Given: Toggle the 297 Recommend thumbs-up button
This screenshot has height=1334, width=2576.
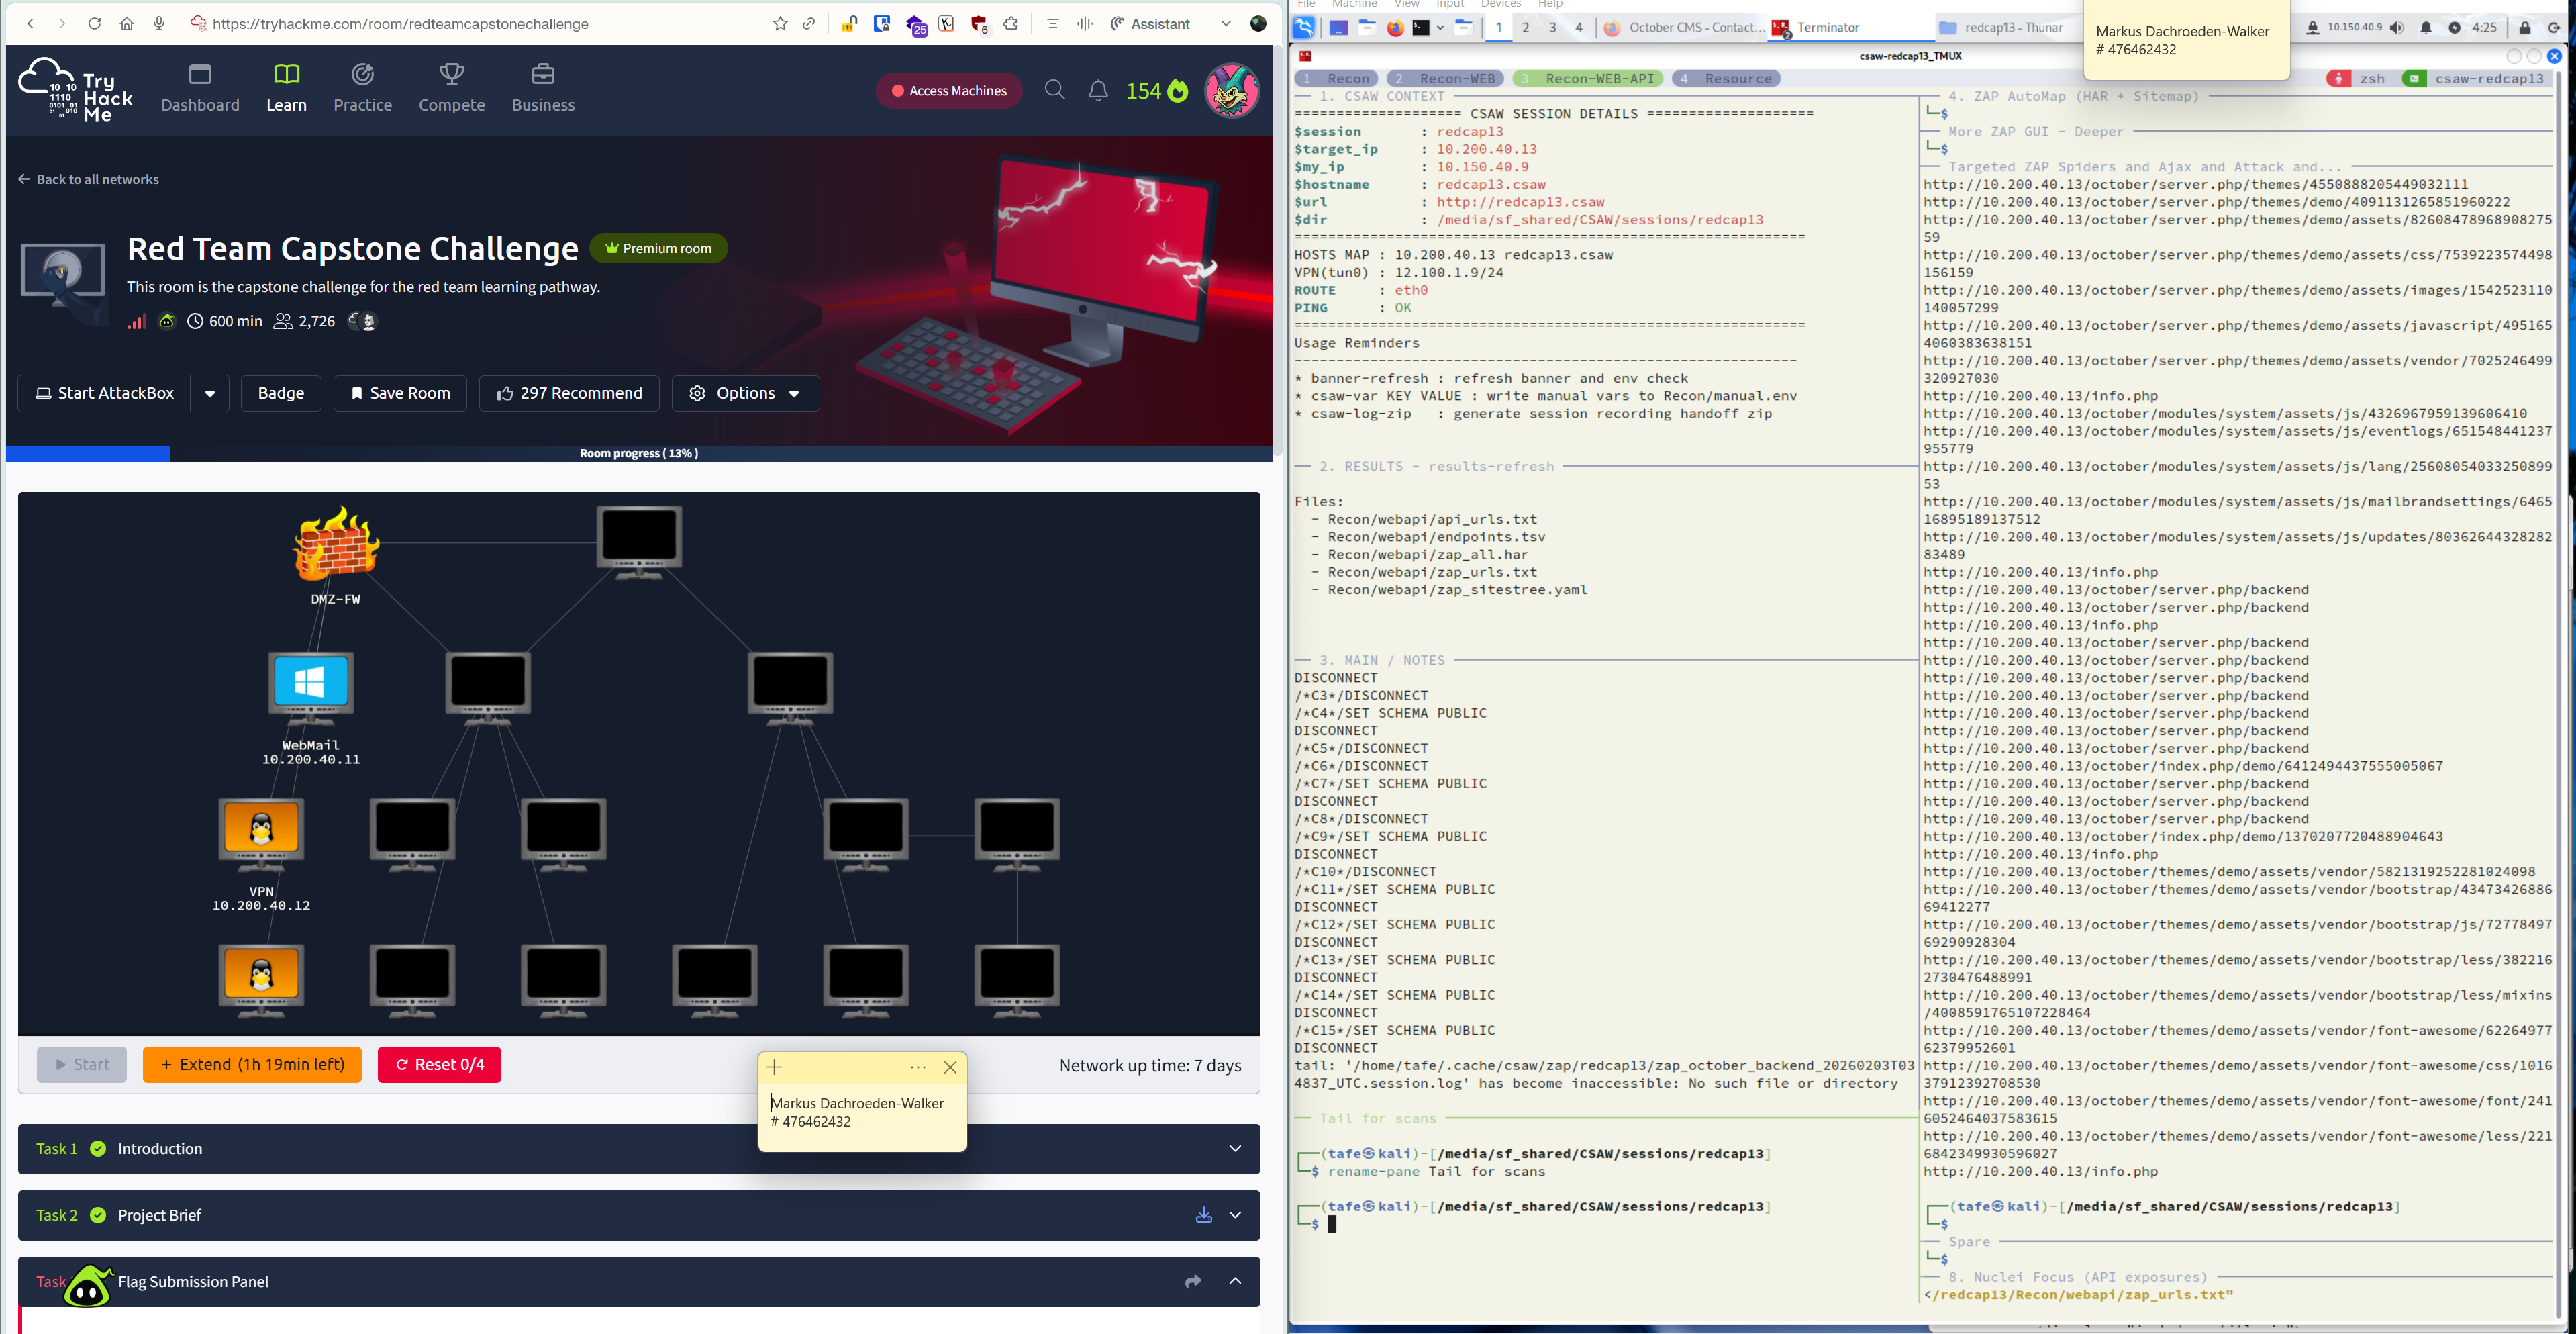Looking at the screenshot, I should (569, 393).
